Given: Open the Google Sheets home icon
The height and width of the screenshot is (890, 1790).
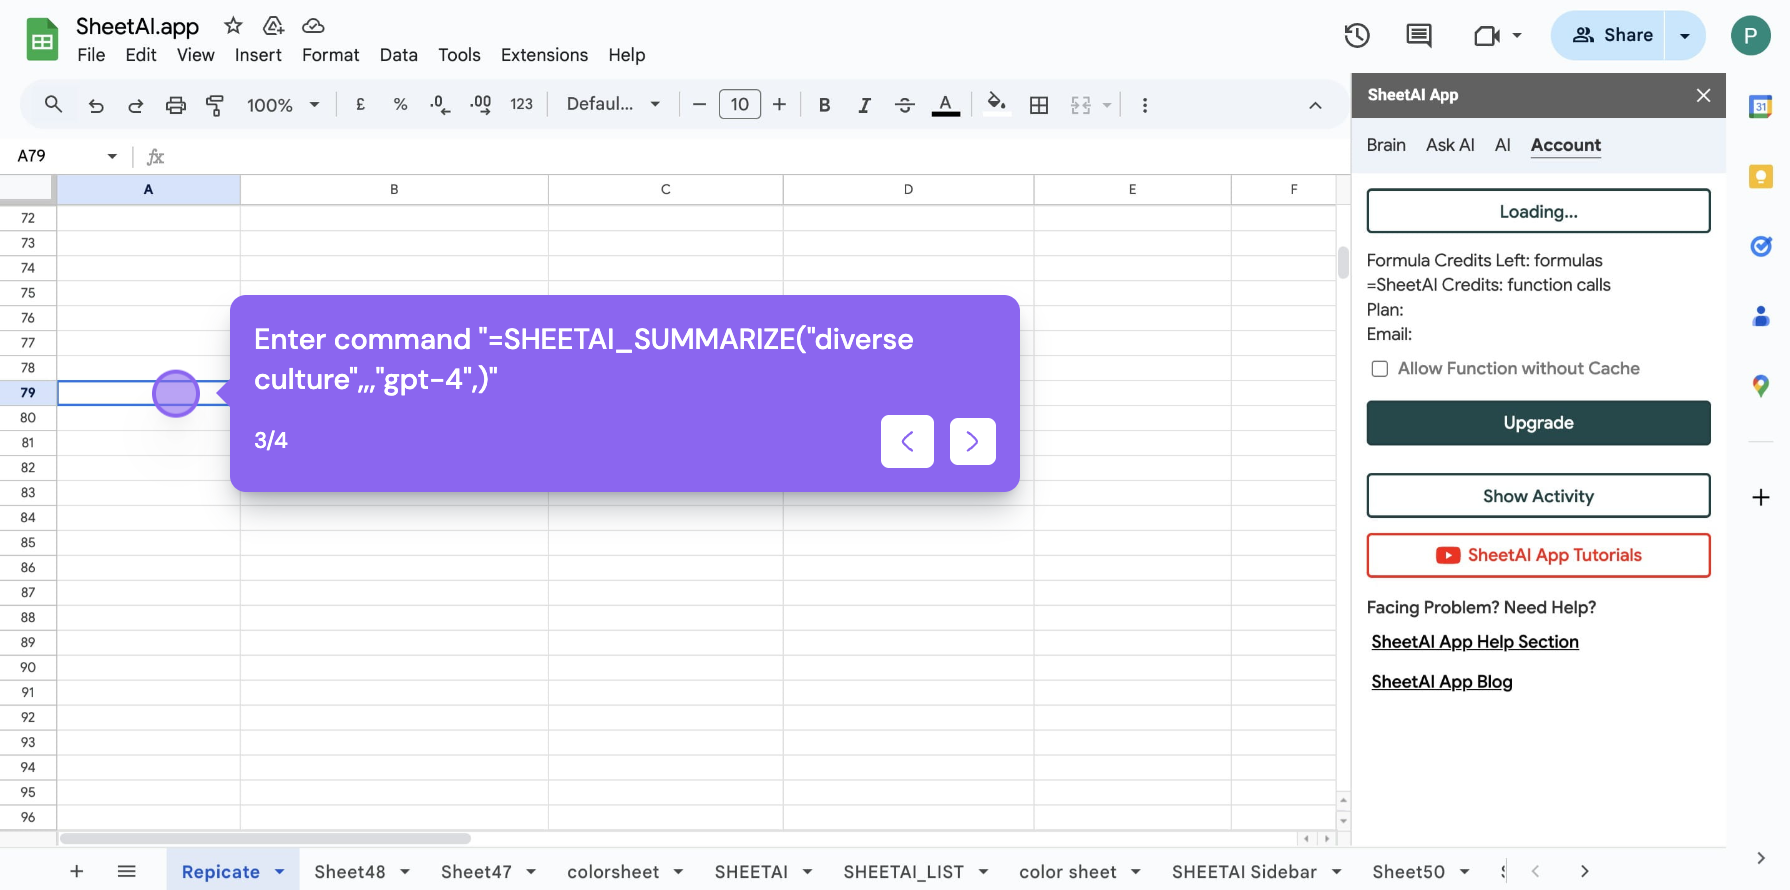Looking at the screenshot, I should click(x=42, y=40).
